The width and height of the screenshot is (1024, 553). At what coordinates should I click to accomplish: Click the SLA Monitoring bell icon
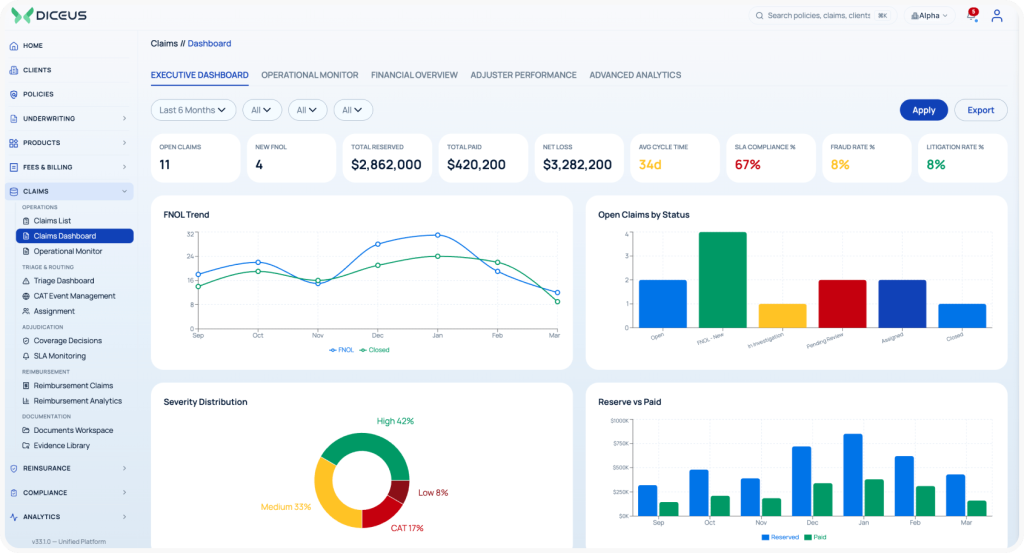[x=26, y=356]
